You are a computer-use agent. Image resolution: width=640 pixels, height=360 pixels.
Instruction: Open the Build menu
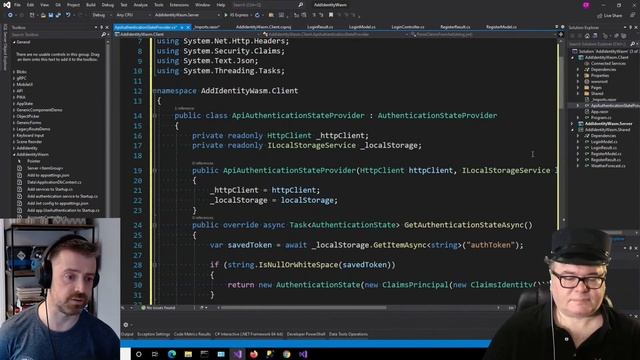91,5
